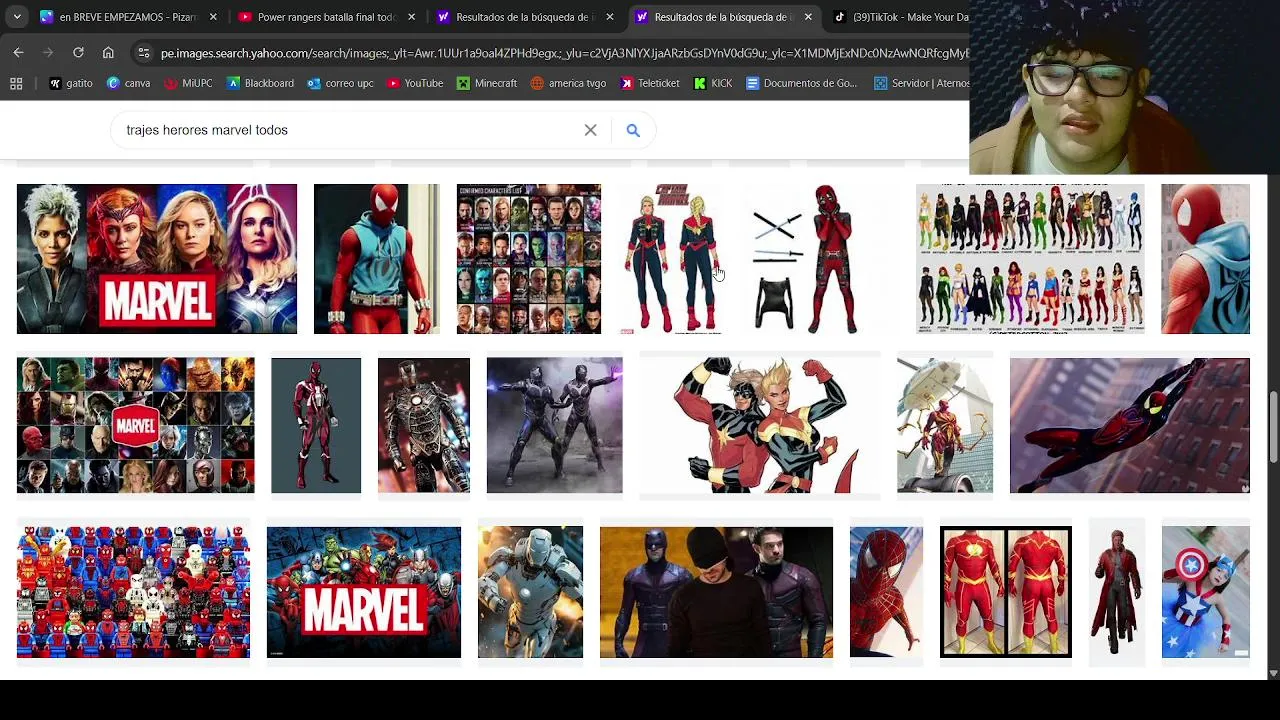Open the apps grid in bookmarks bar
Viewport: 1280px width, 720px height.
pos(16,83)
